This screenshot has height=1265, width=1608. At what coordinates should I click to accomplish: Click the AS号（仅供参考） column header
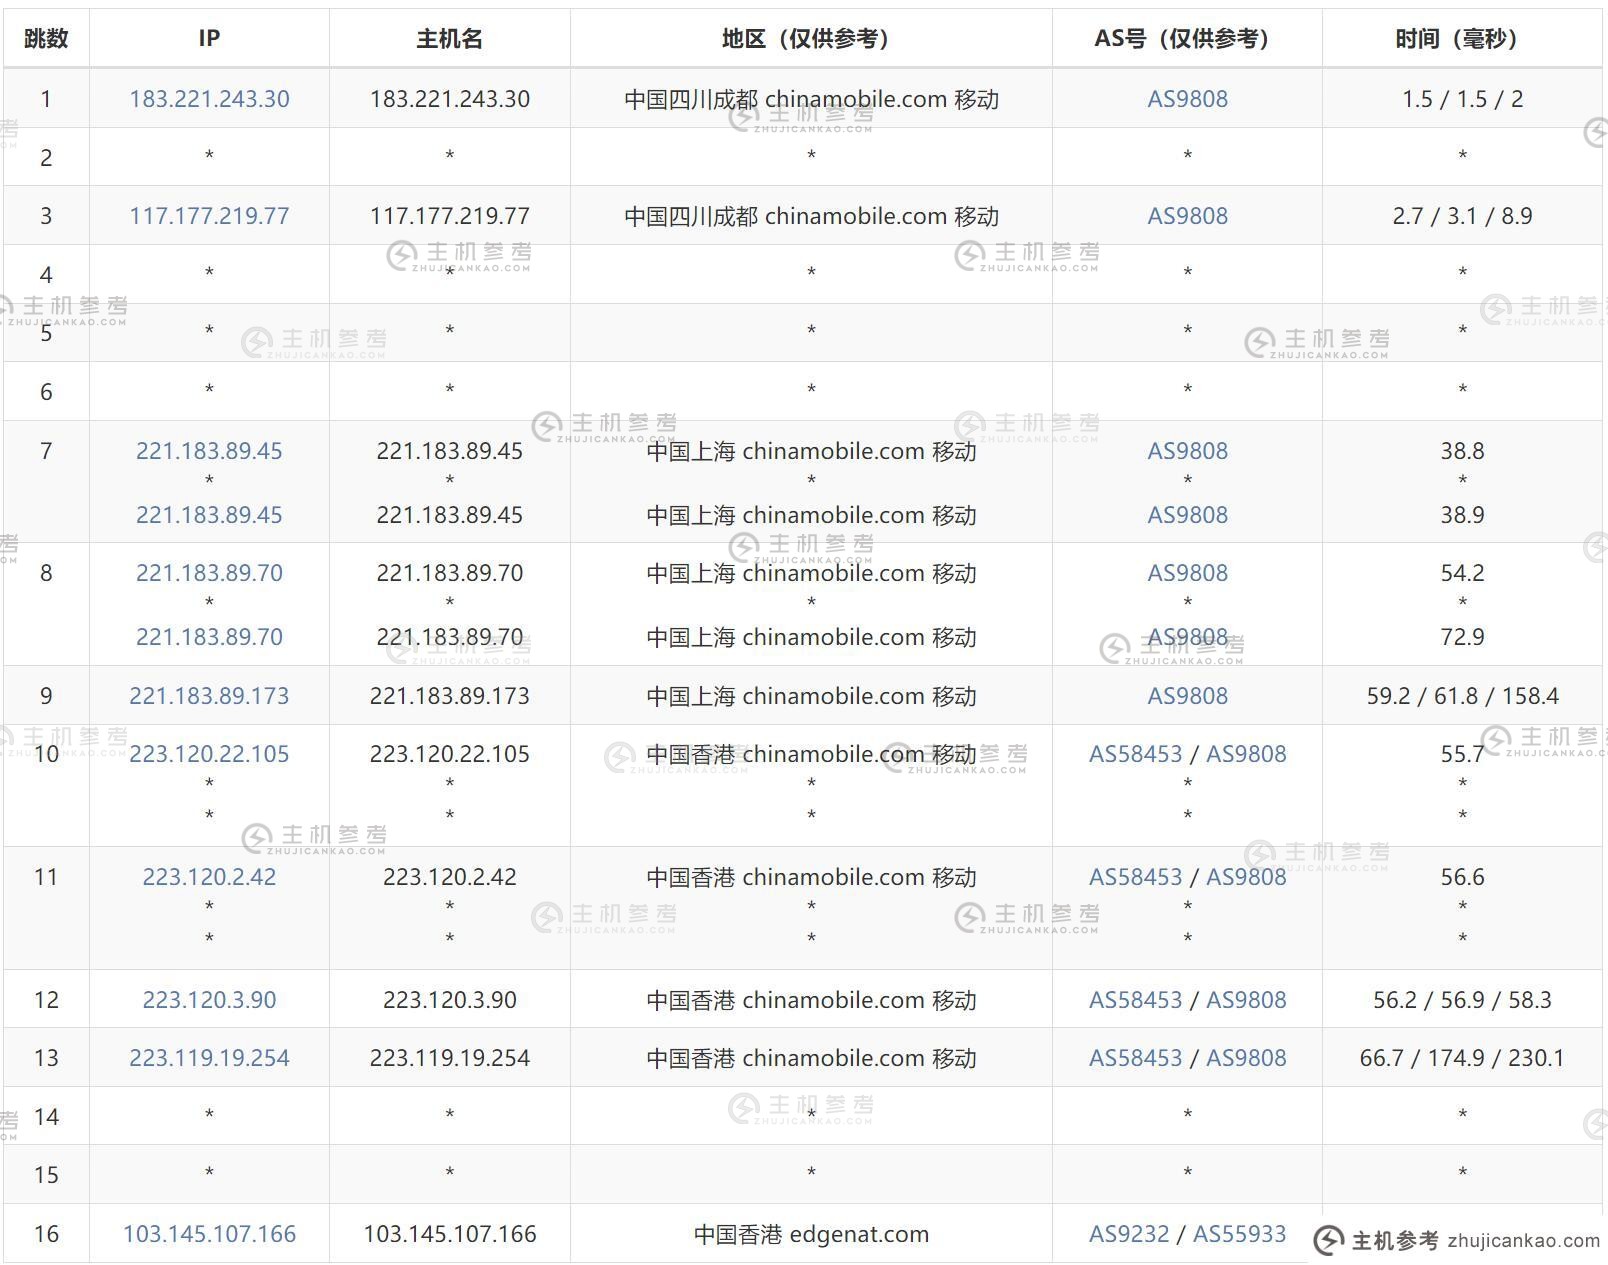point(1187,38)
